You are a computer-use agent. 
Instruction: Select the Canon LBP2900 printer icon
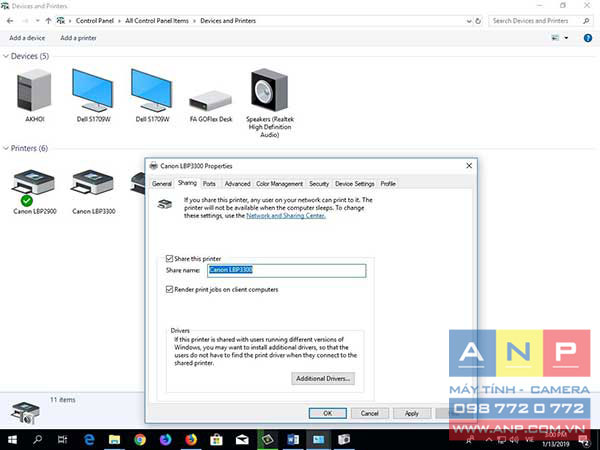point(34,187)
